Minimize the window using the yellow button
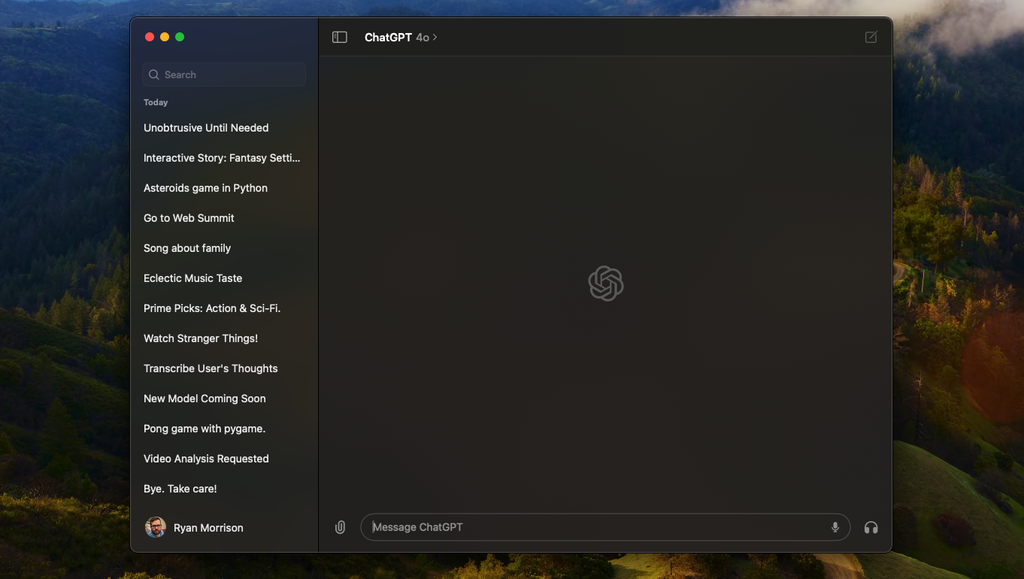Image resolution: width=1024 pixels, height=579 pixels. point(165,37)
